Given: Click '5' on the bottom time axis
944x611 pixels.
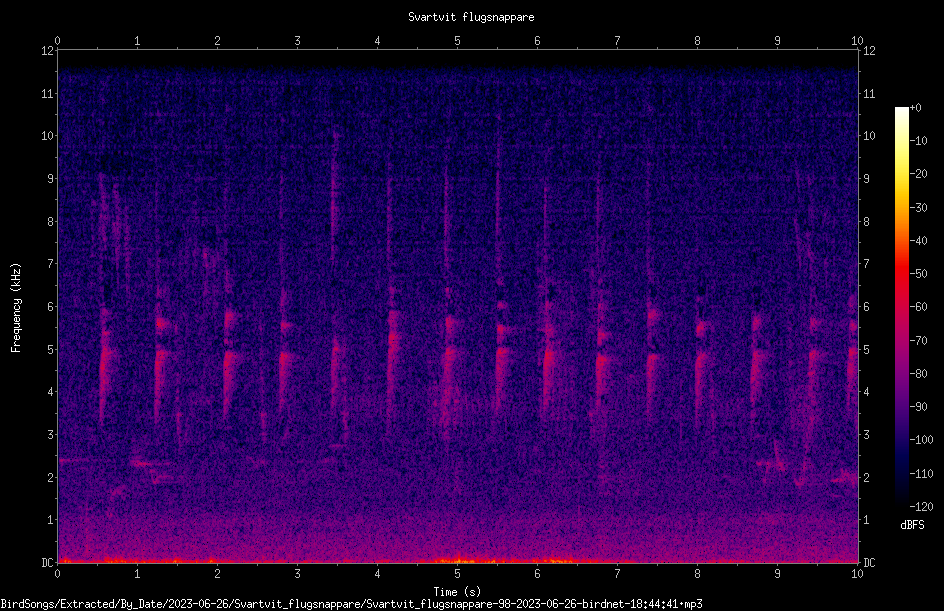Looking at the screenshot, I should tap(458, 574).
